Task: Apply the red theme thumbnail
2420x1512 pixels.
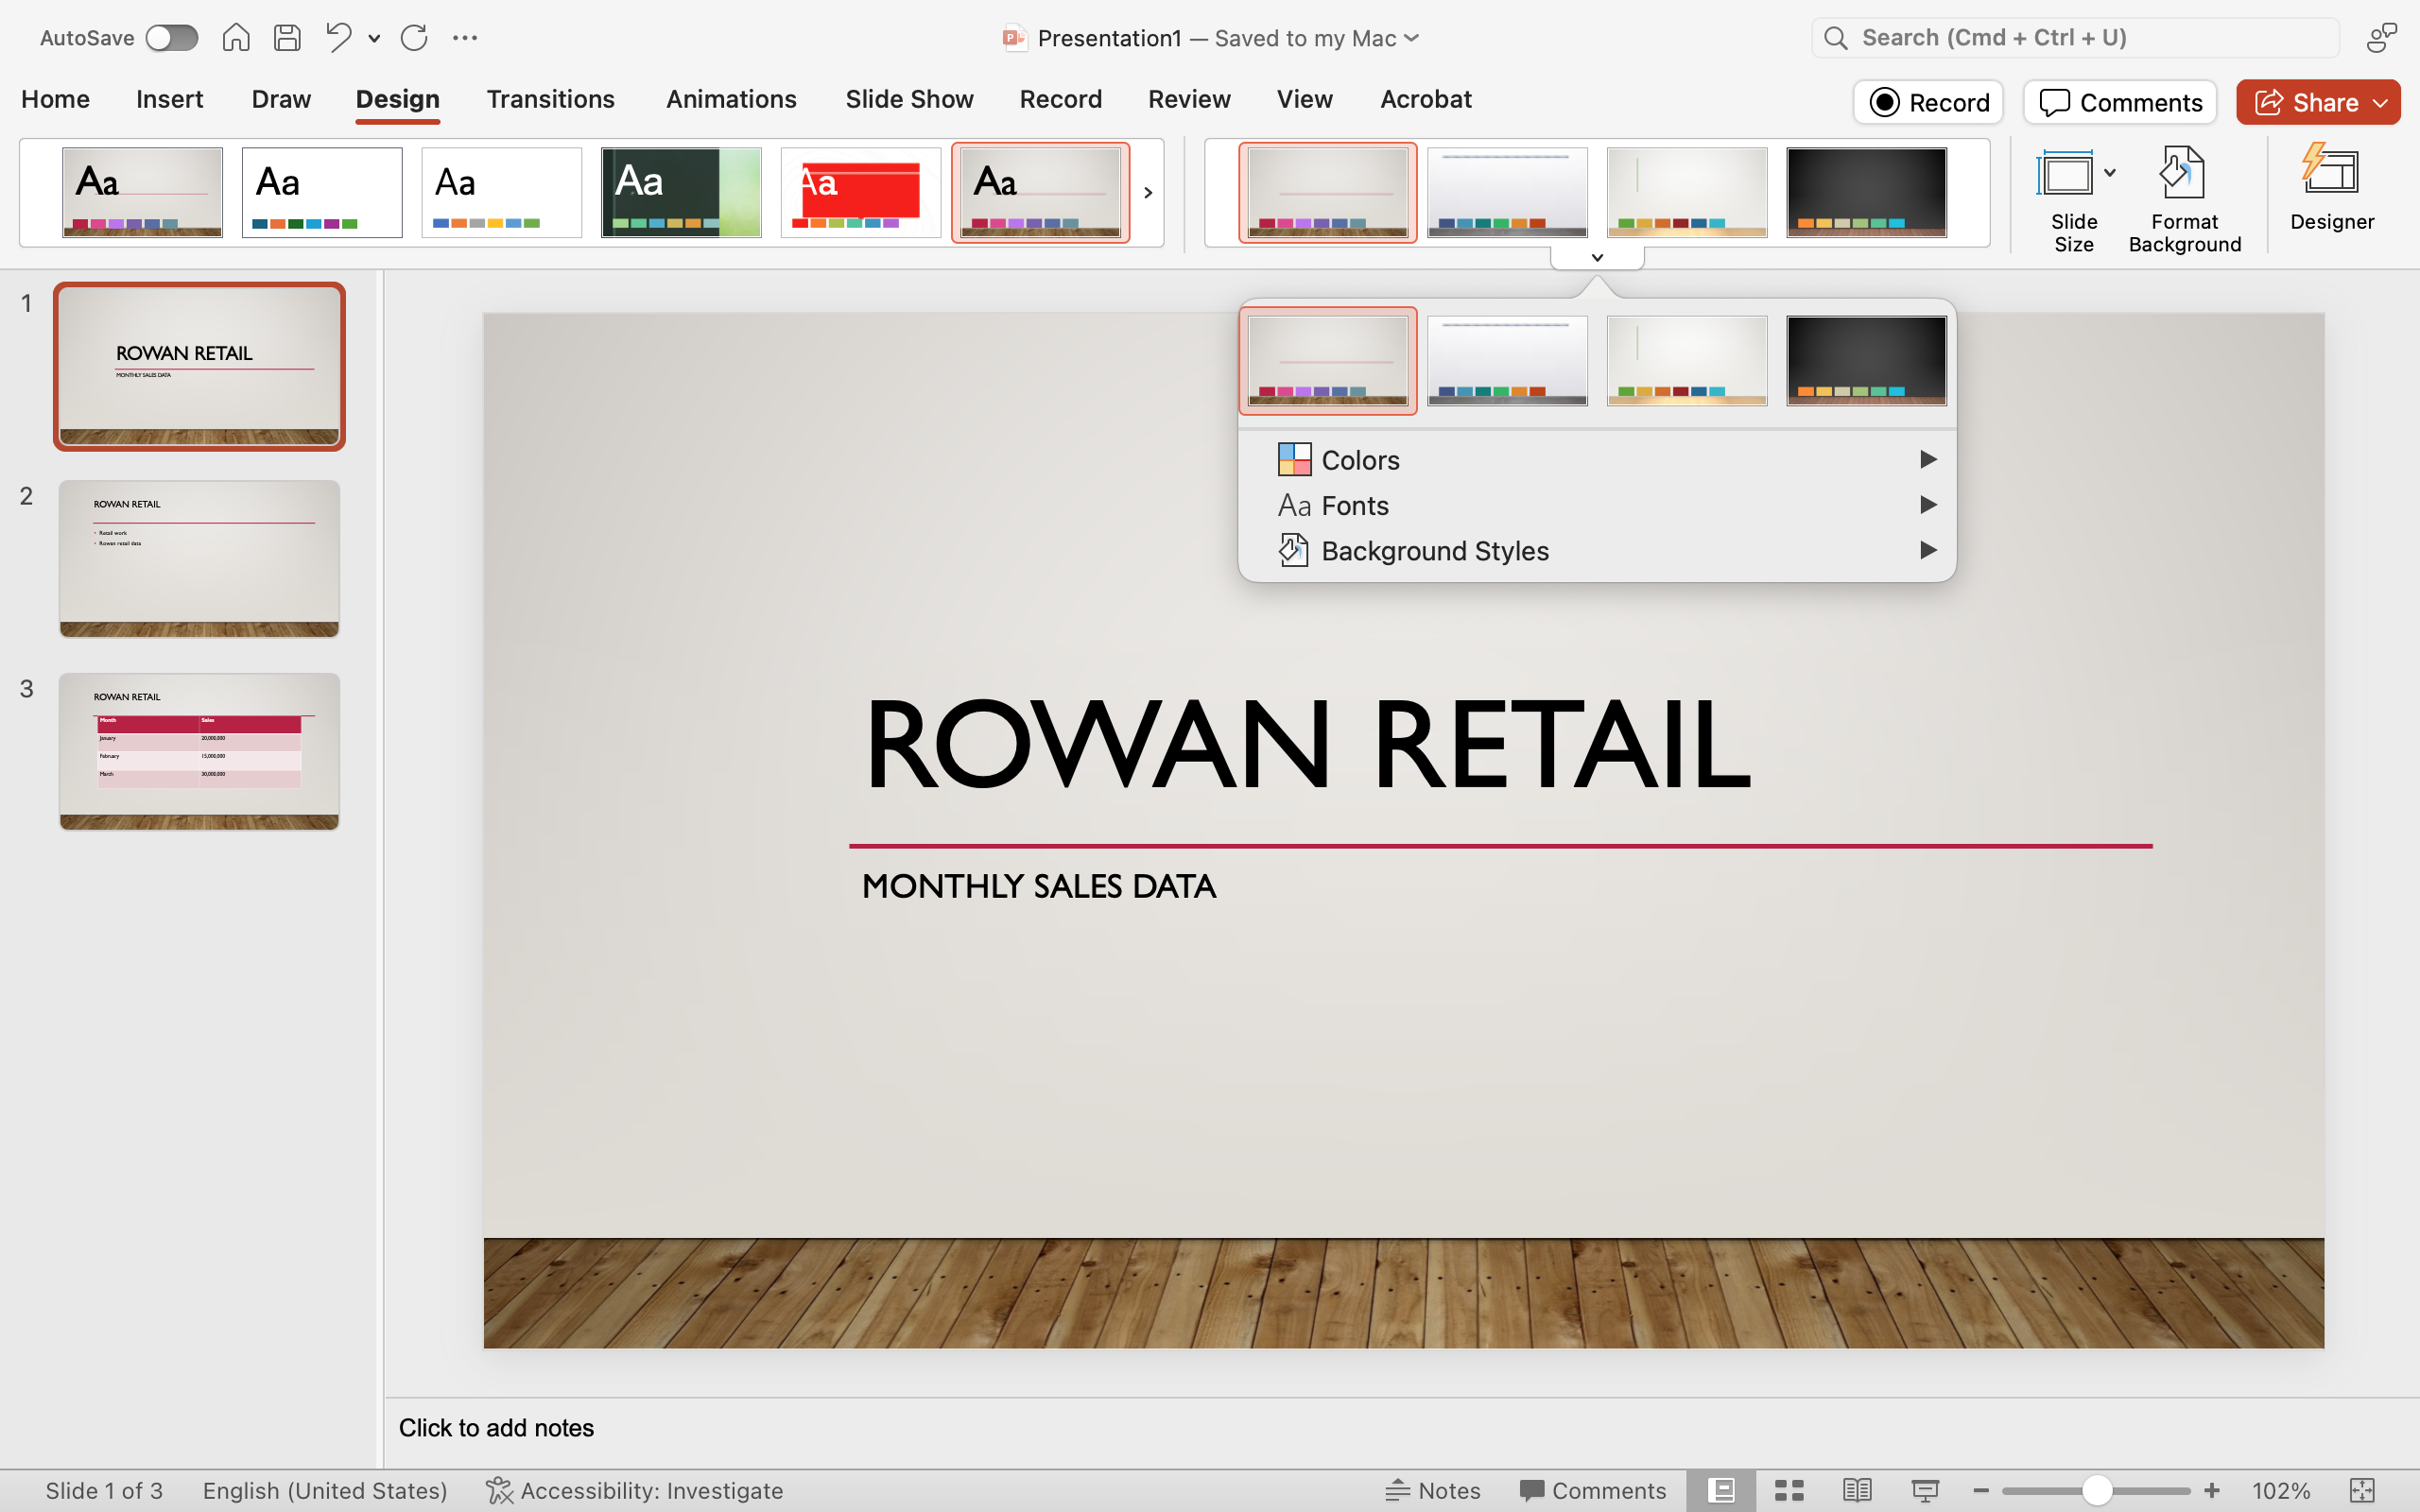Action: [861, 192]
